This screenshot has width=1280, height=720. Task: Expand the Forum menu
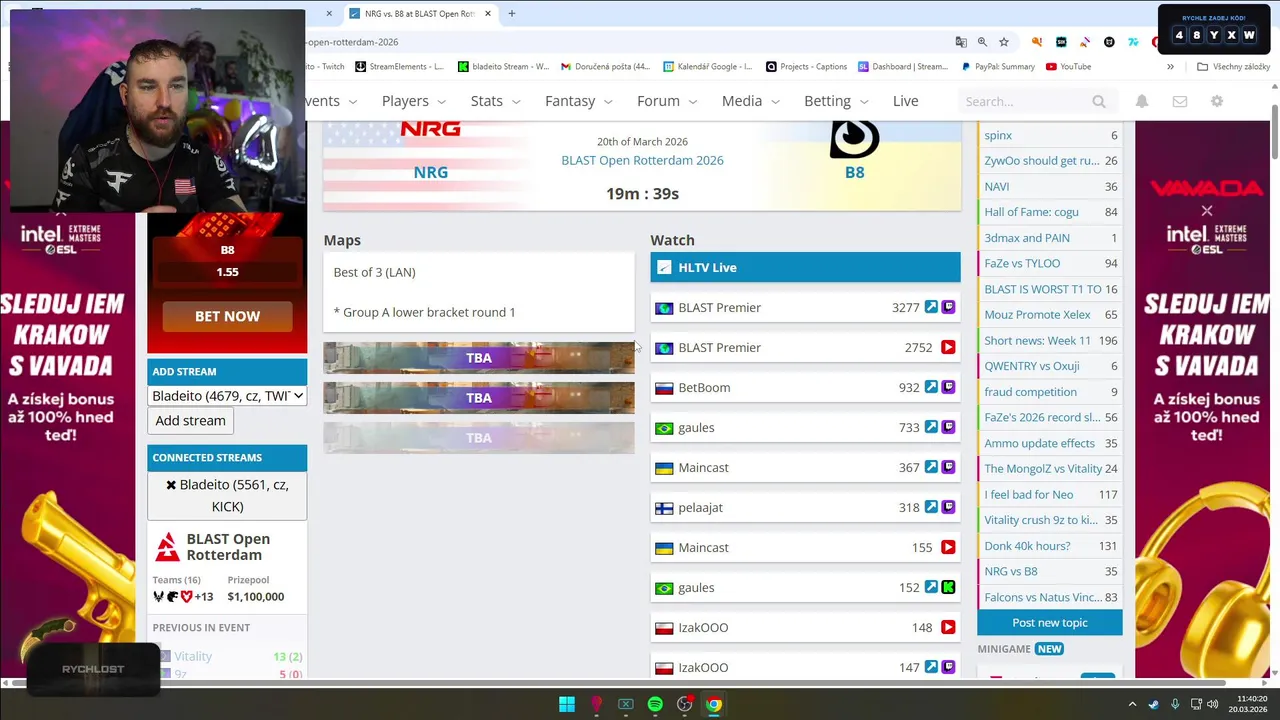[667, 101]
